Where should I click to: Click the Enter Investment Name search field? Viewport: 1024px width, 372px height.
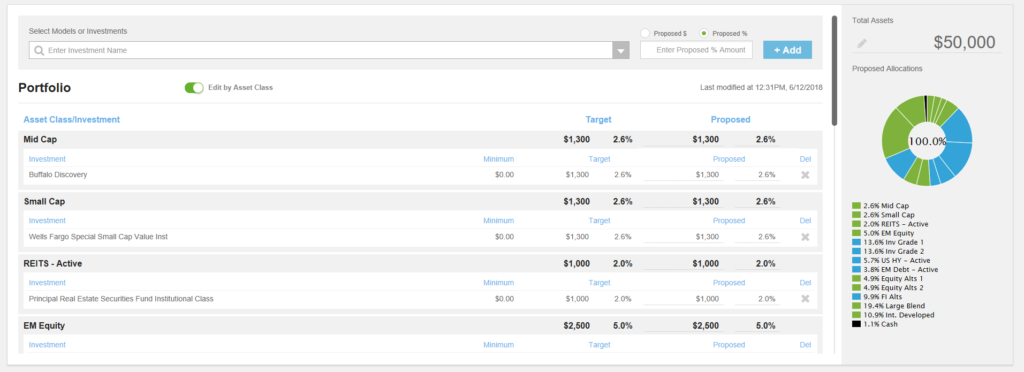(x=321, y=50)
